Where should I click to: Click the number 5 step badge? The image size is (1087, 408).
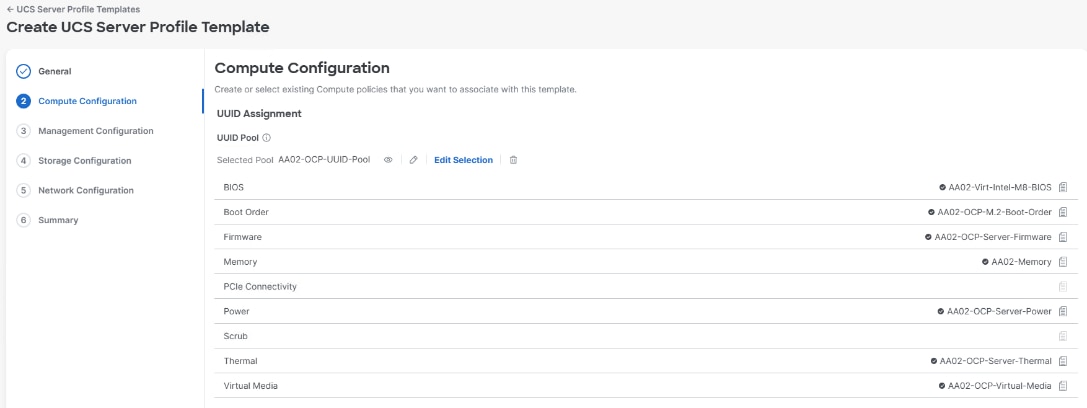pos(24,190)
